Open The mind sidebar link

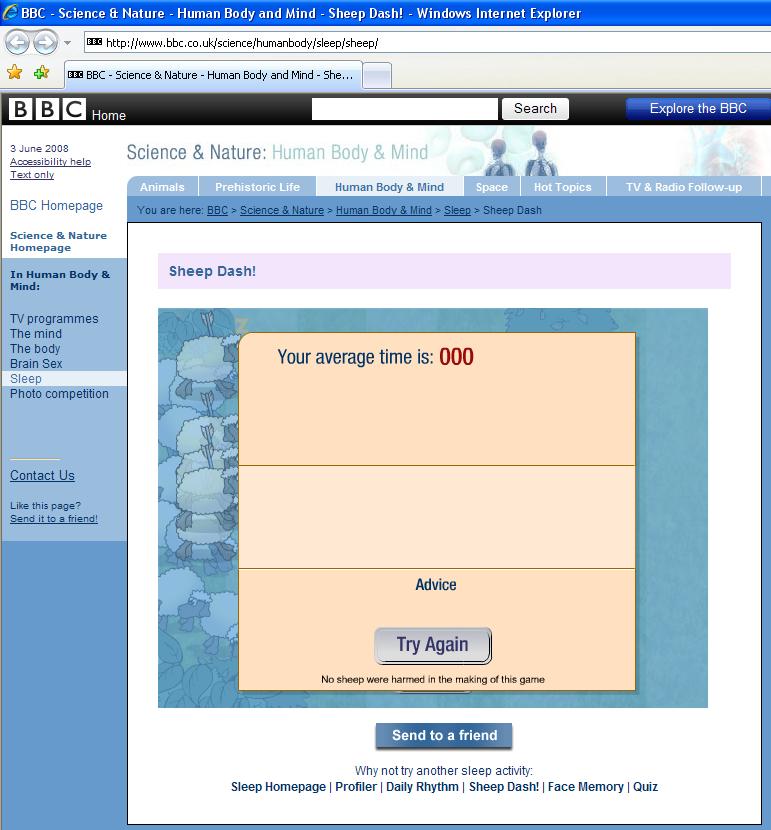(x=36, y=333)
